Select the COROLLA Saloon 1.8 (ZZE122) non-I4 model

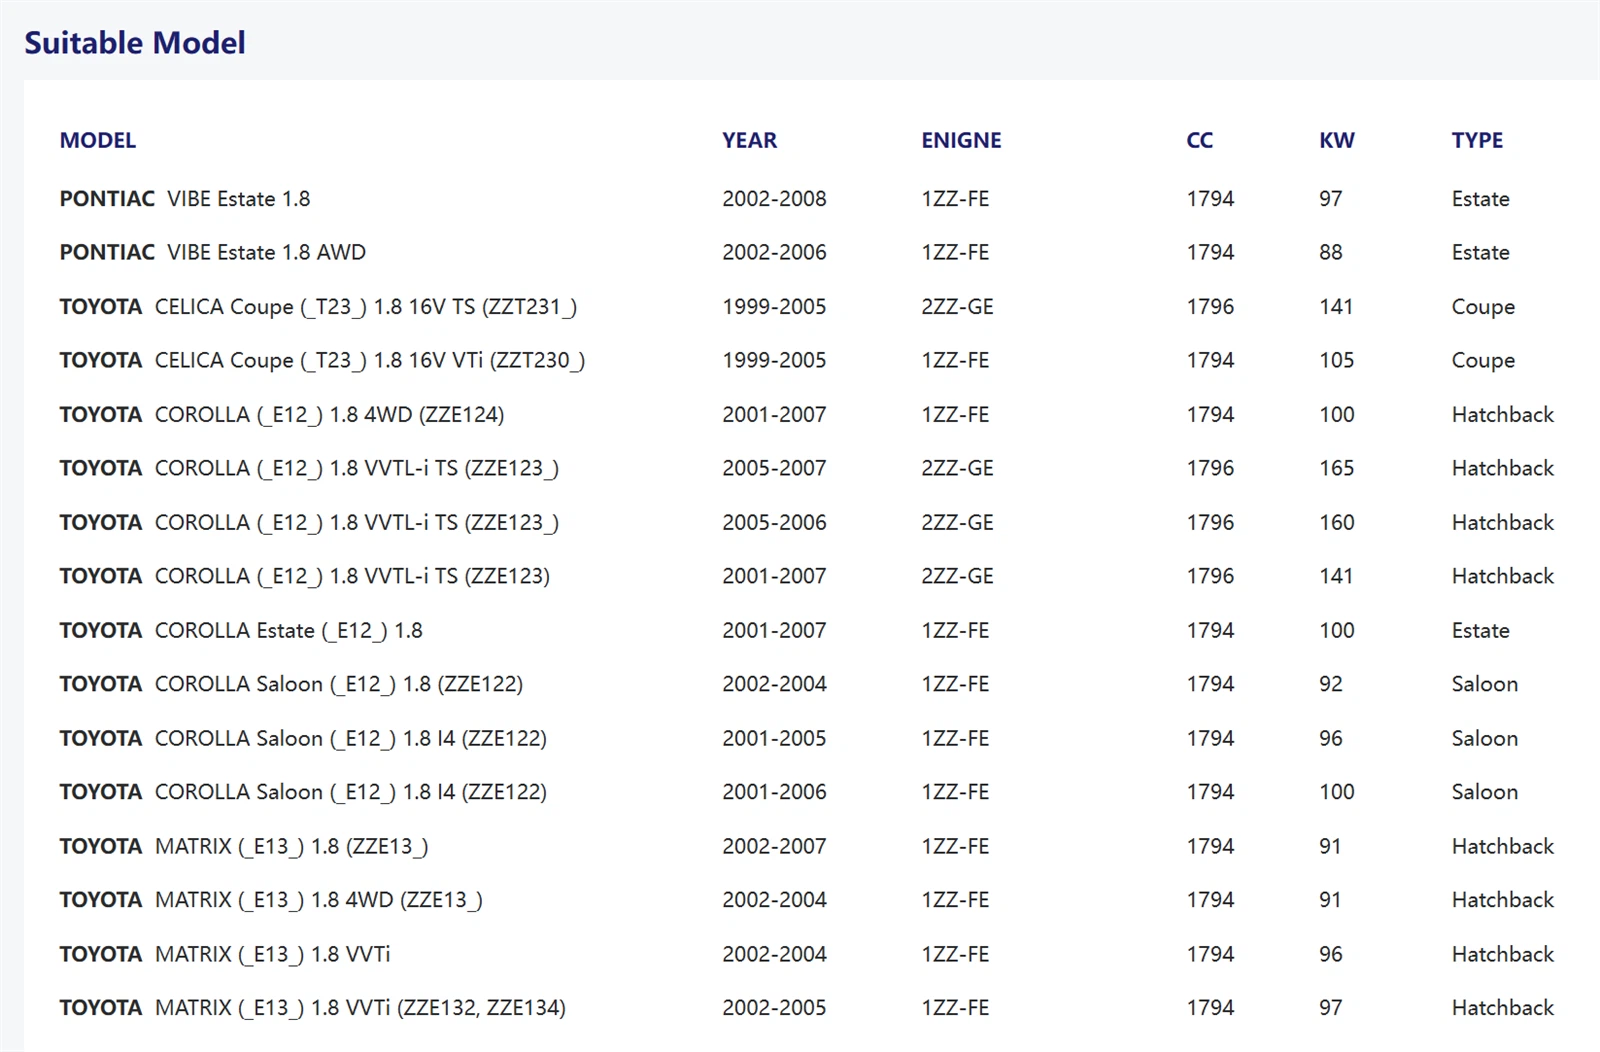(291, 685)
